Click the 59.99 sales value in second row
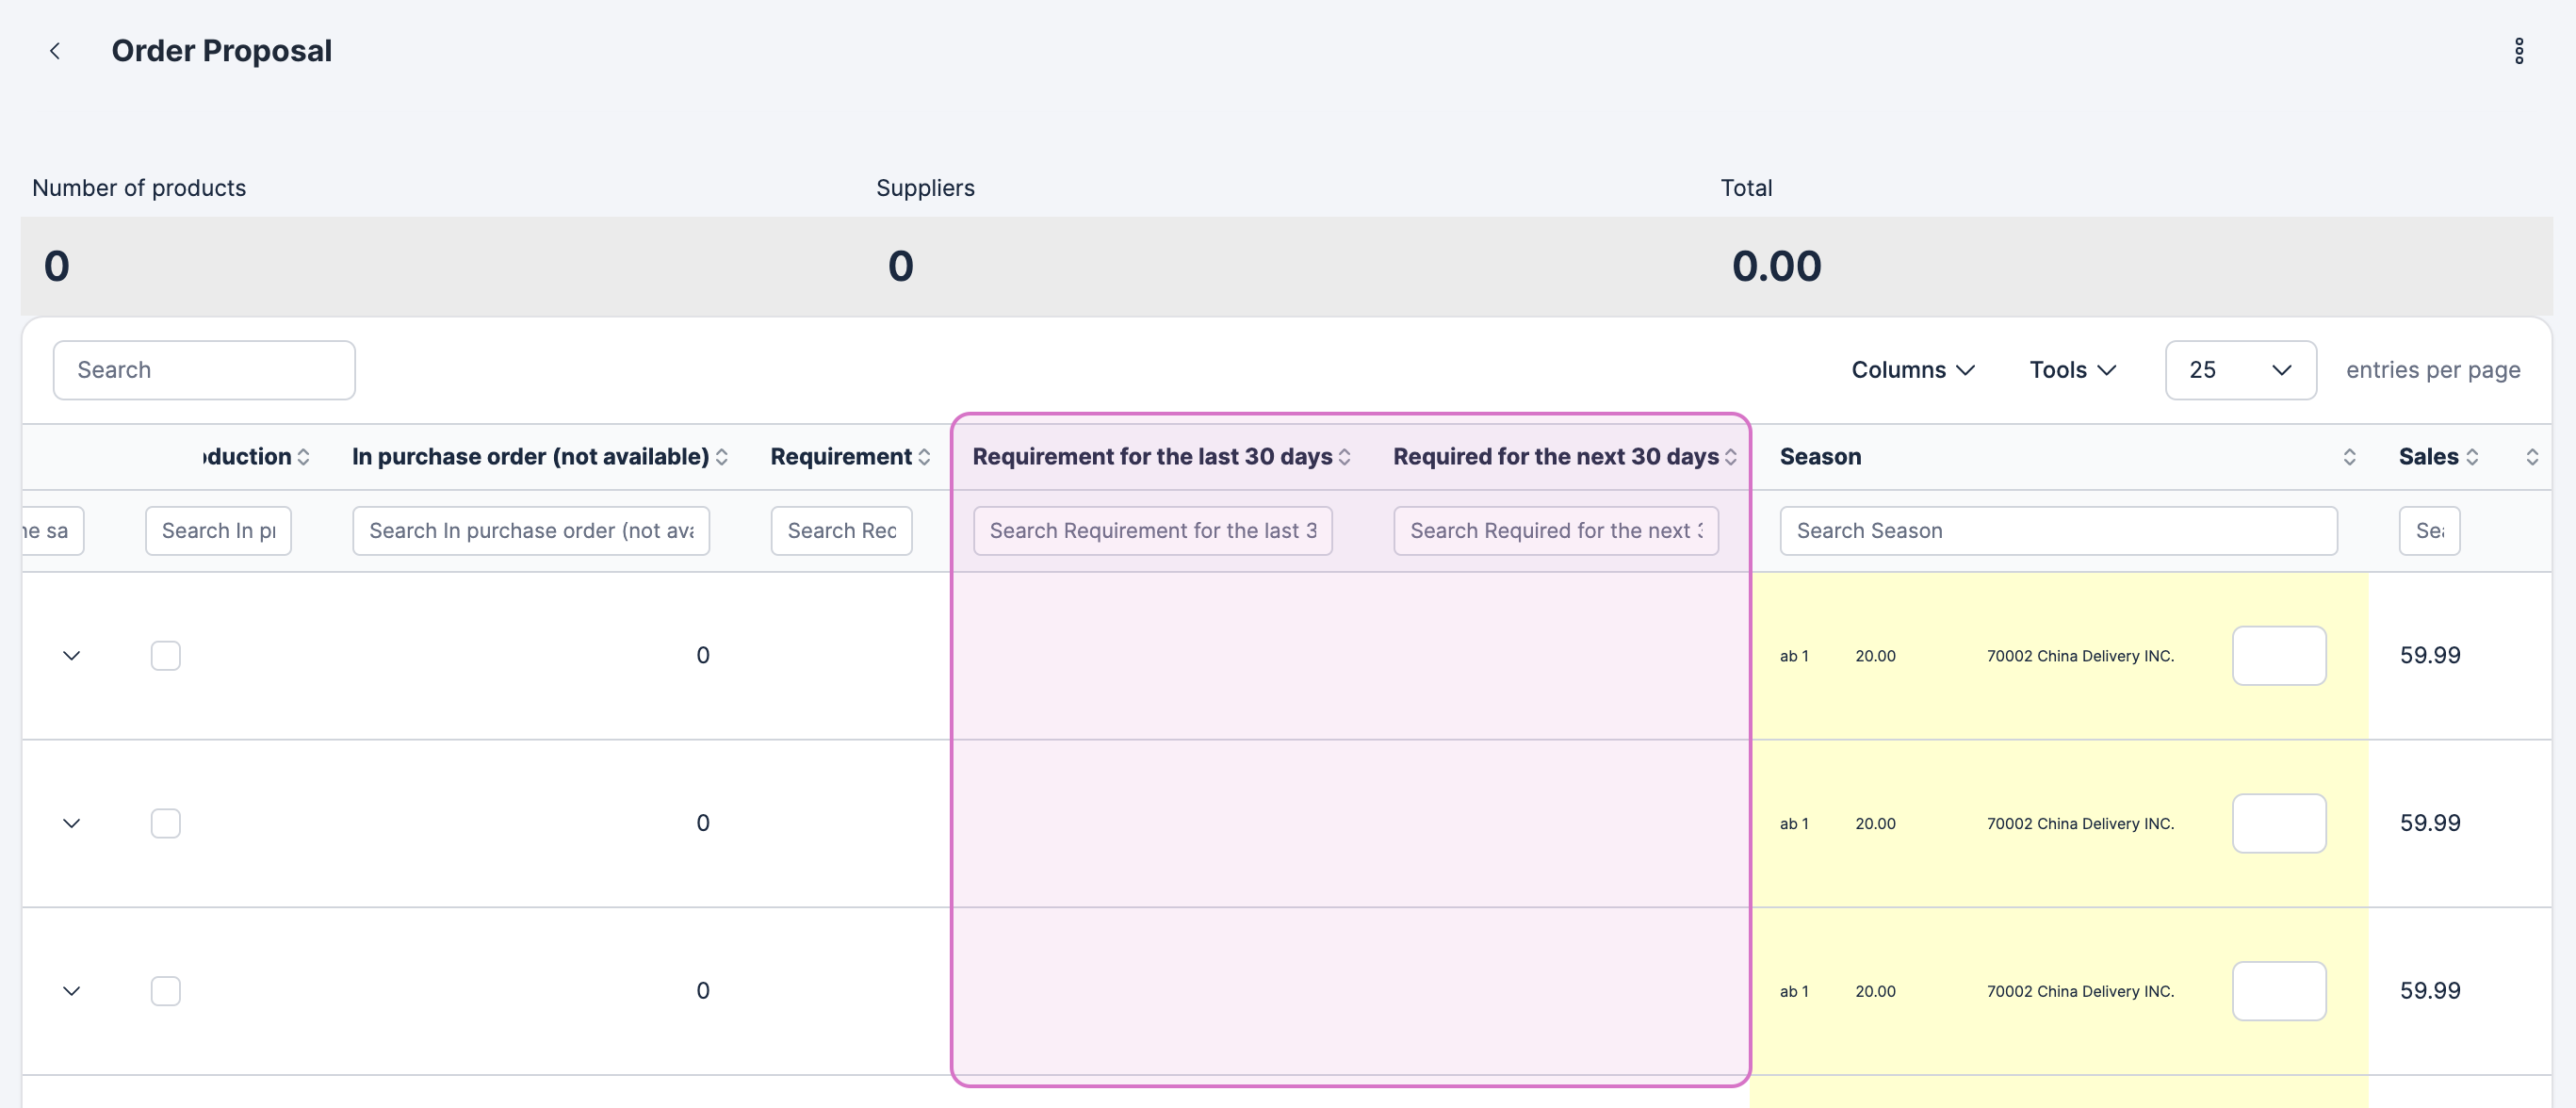The image size is (2576, 1108). click(2430, 824)
